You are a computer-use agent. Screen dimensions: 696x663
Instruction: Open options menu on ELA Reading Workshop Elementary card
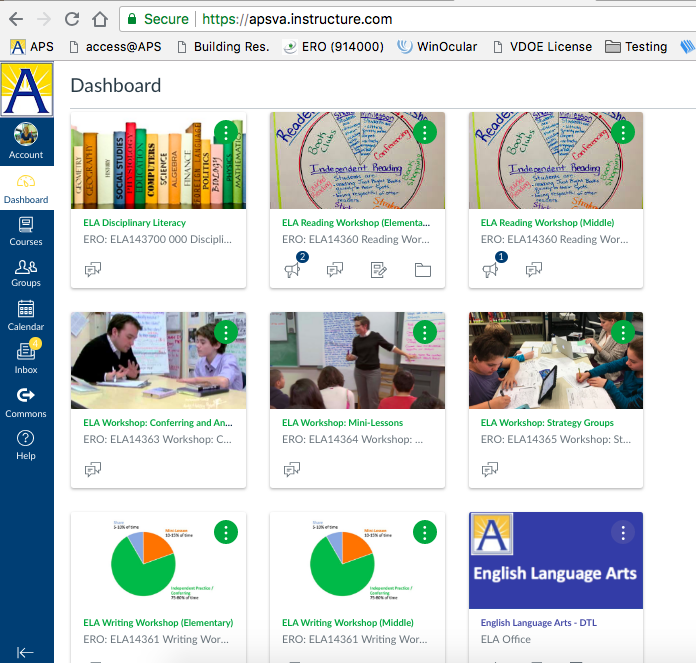425,132
